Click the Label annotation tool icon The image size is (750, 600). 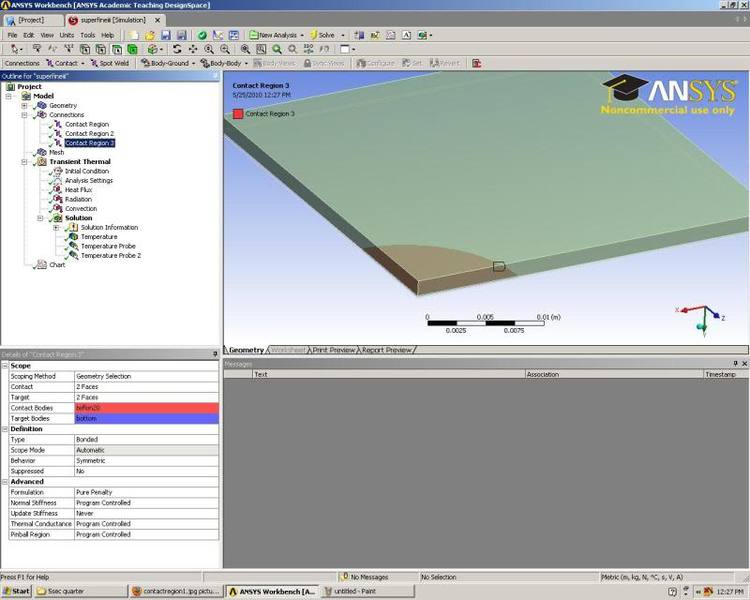37,49
